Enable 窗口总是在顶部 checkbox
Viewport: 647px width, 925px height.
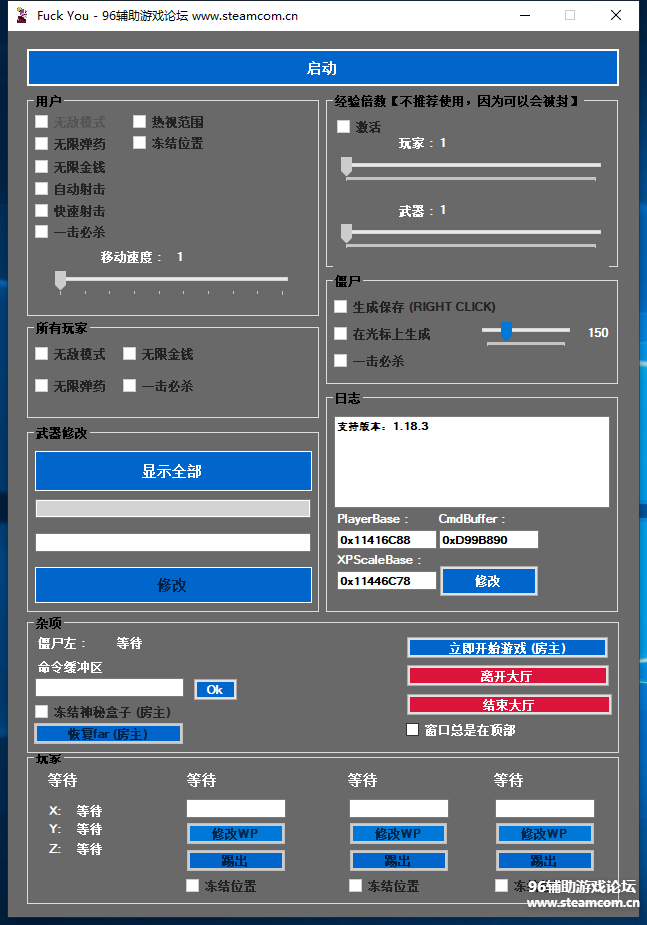coord(413,730)
